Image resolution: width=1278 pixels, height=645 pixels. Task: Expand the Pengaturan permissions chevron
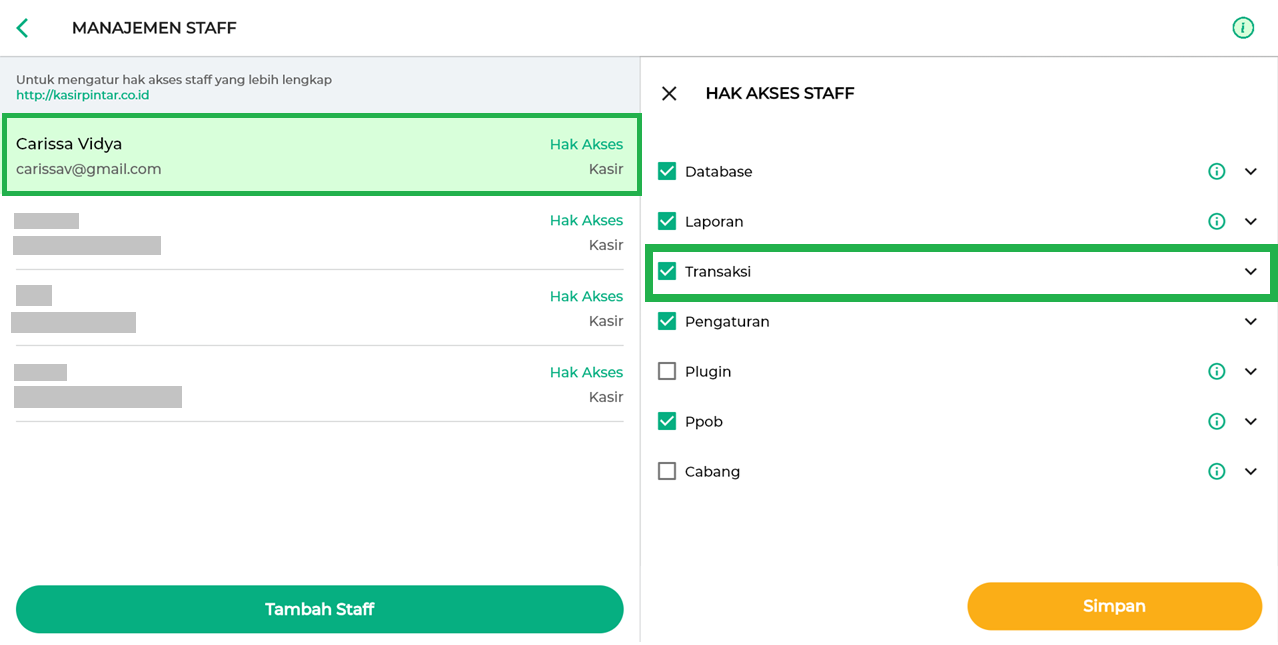(1250, 322)
